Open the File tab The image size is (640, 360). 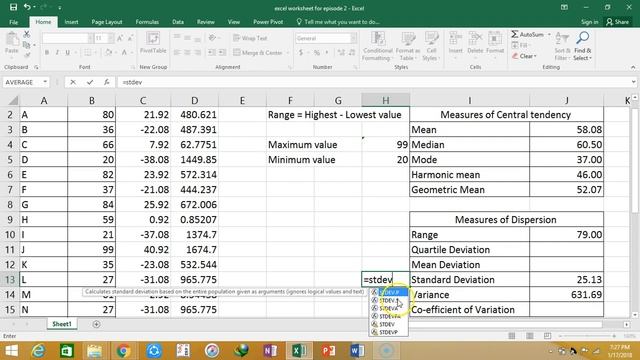point(13,22)
